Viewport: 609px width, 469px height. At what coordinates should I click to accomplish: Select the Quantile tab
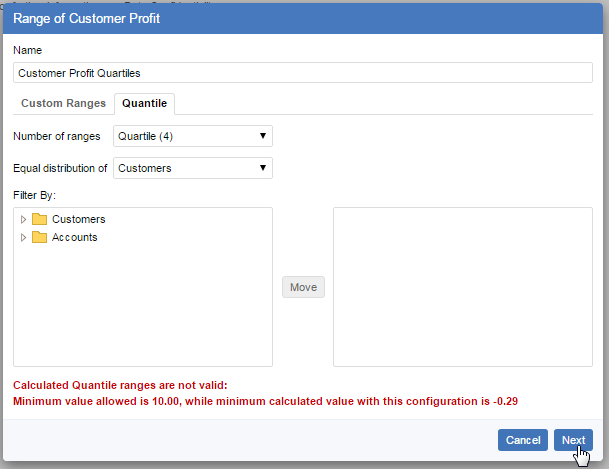pyautogui.click(x=144, y=103)
